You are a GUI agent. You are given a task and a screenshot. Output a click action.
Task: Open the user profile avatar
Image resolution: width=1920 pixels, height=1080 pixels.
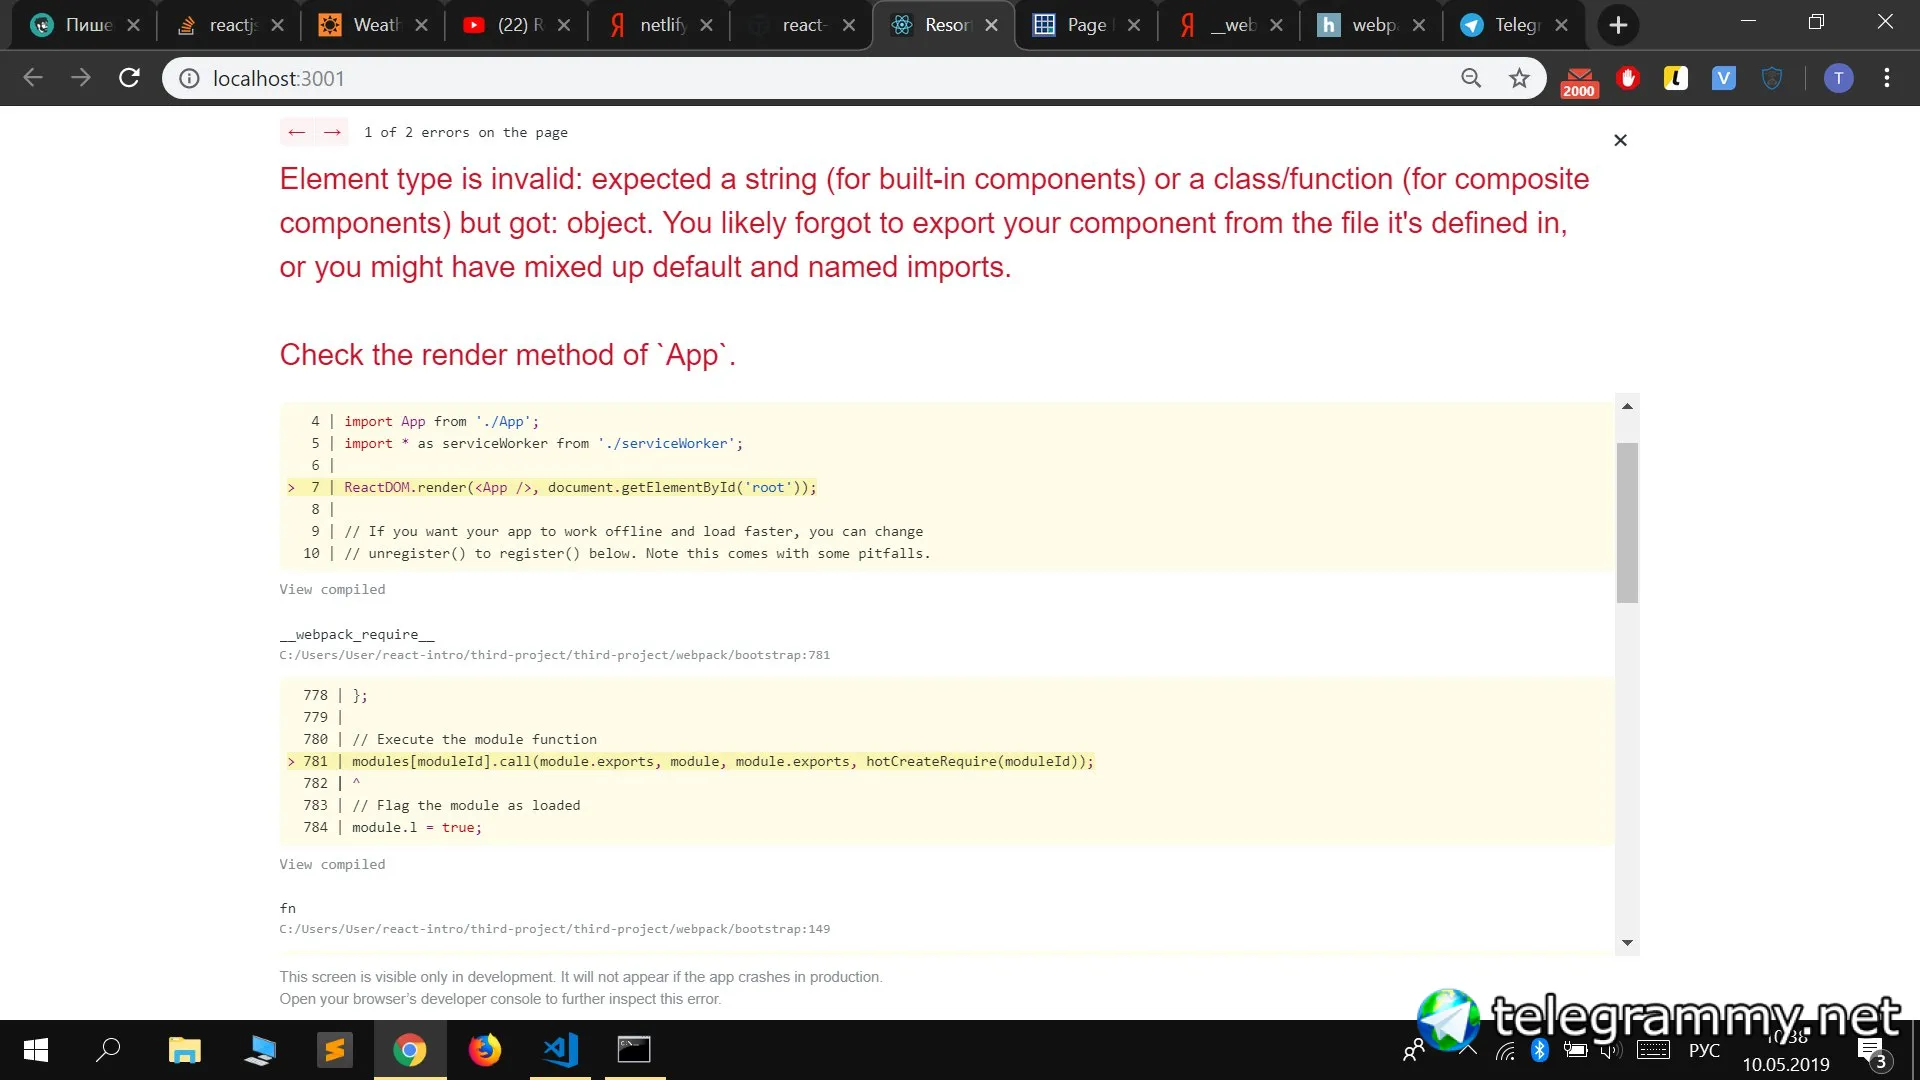1838,78
